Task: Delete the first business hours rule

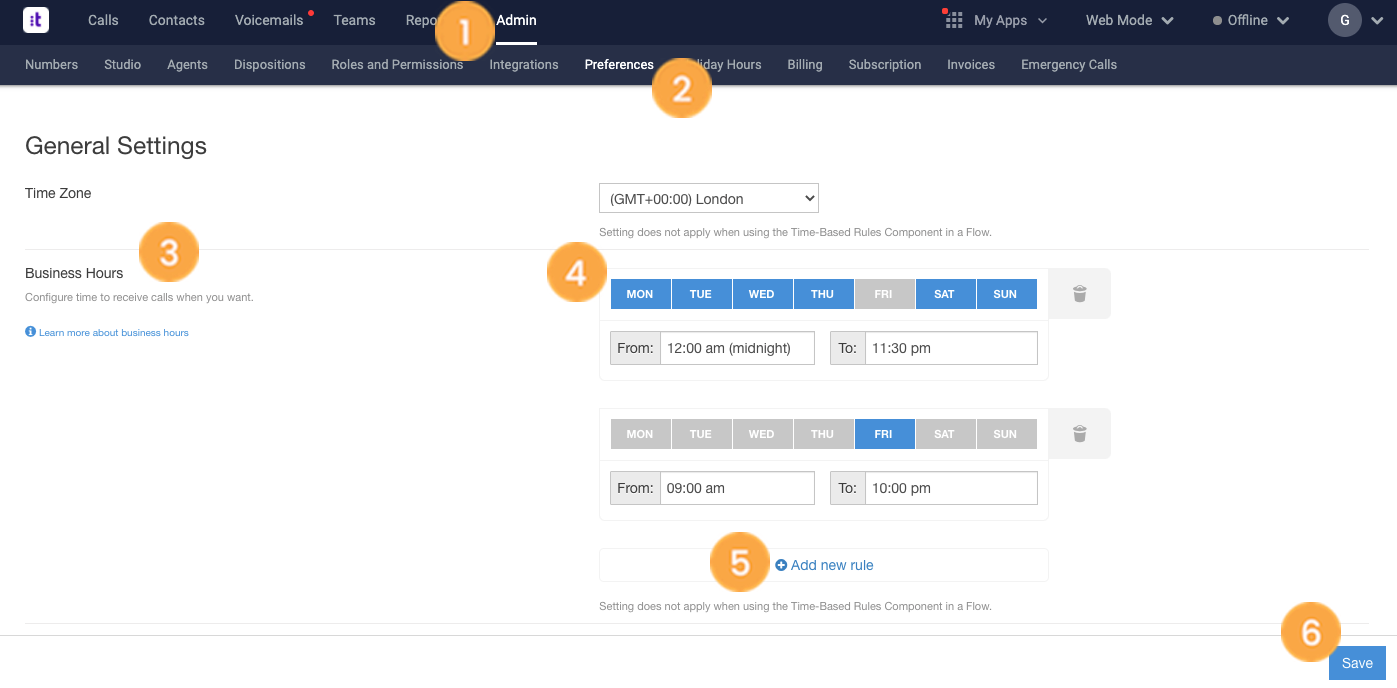Action: pos(1079,294)
